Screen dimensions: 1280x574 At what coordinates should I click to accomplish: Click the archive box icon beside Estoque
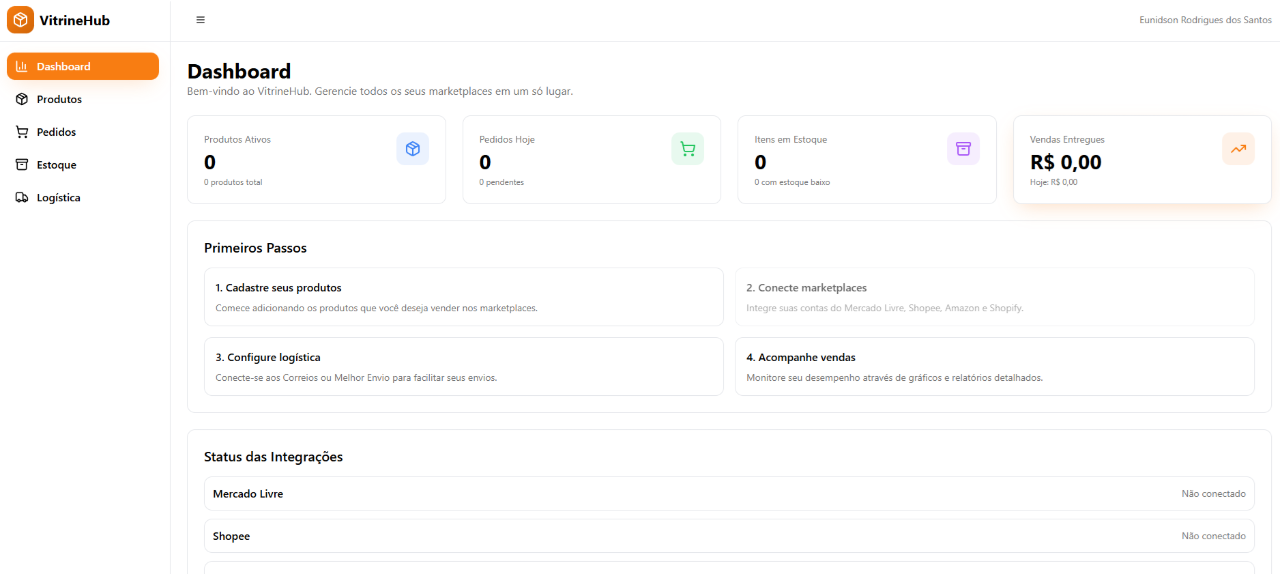(22, 165)
